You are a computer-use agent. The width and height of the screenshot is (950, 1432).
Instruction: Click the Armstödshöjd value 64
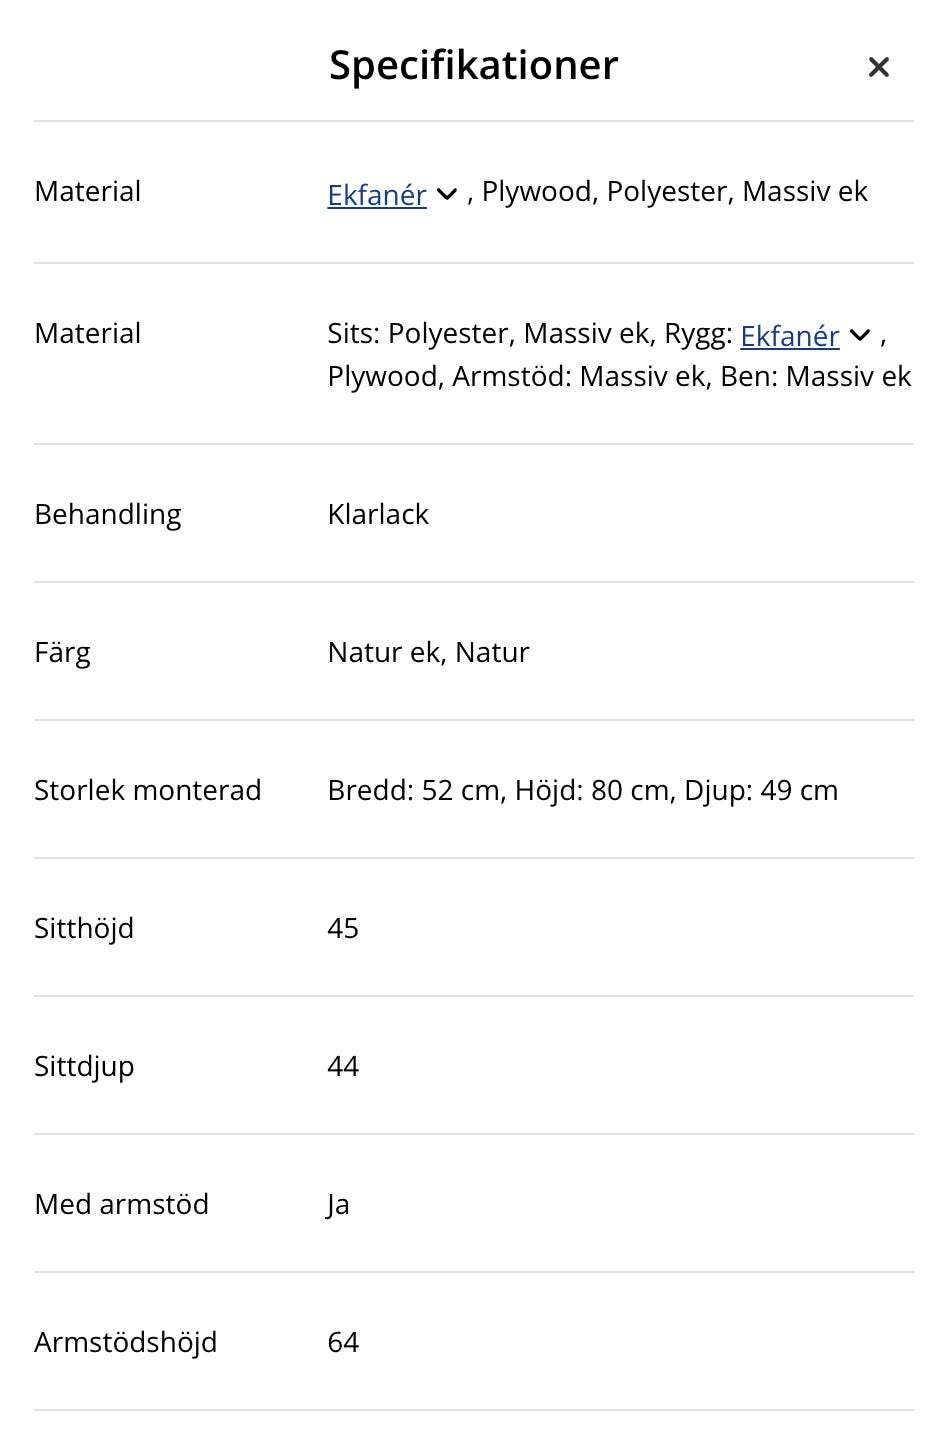(342, 1342)
